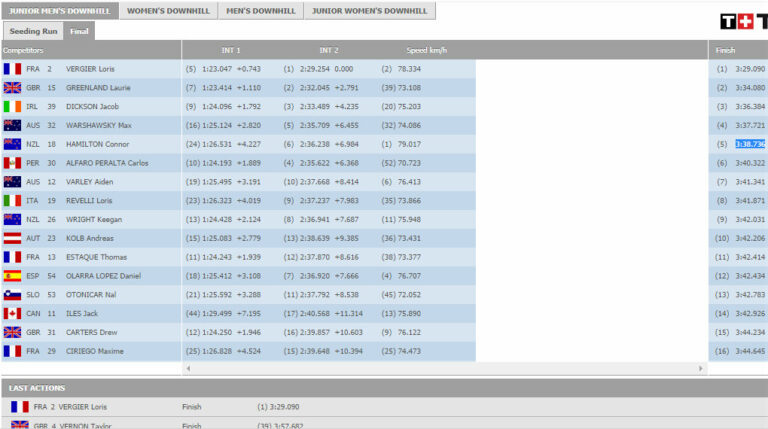The width and height of the screenshot is (768, 429).
Task: Click the horizontal scrollbar's right arrow
Action: click(697, 369)
